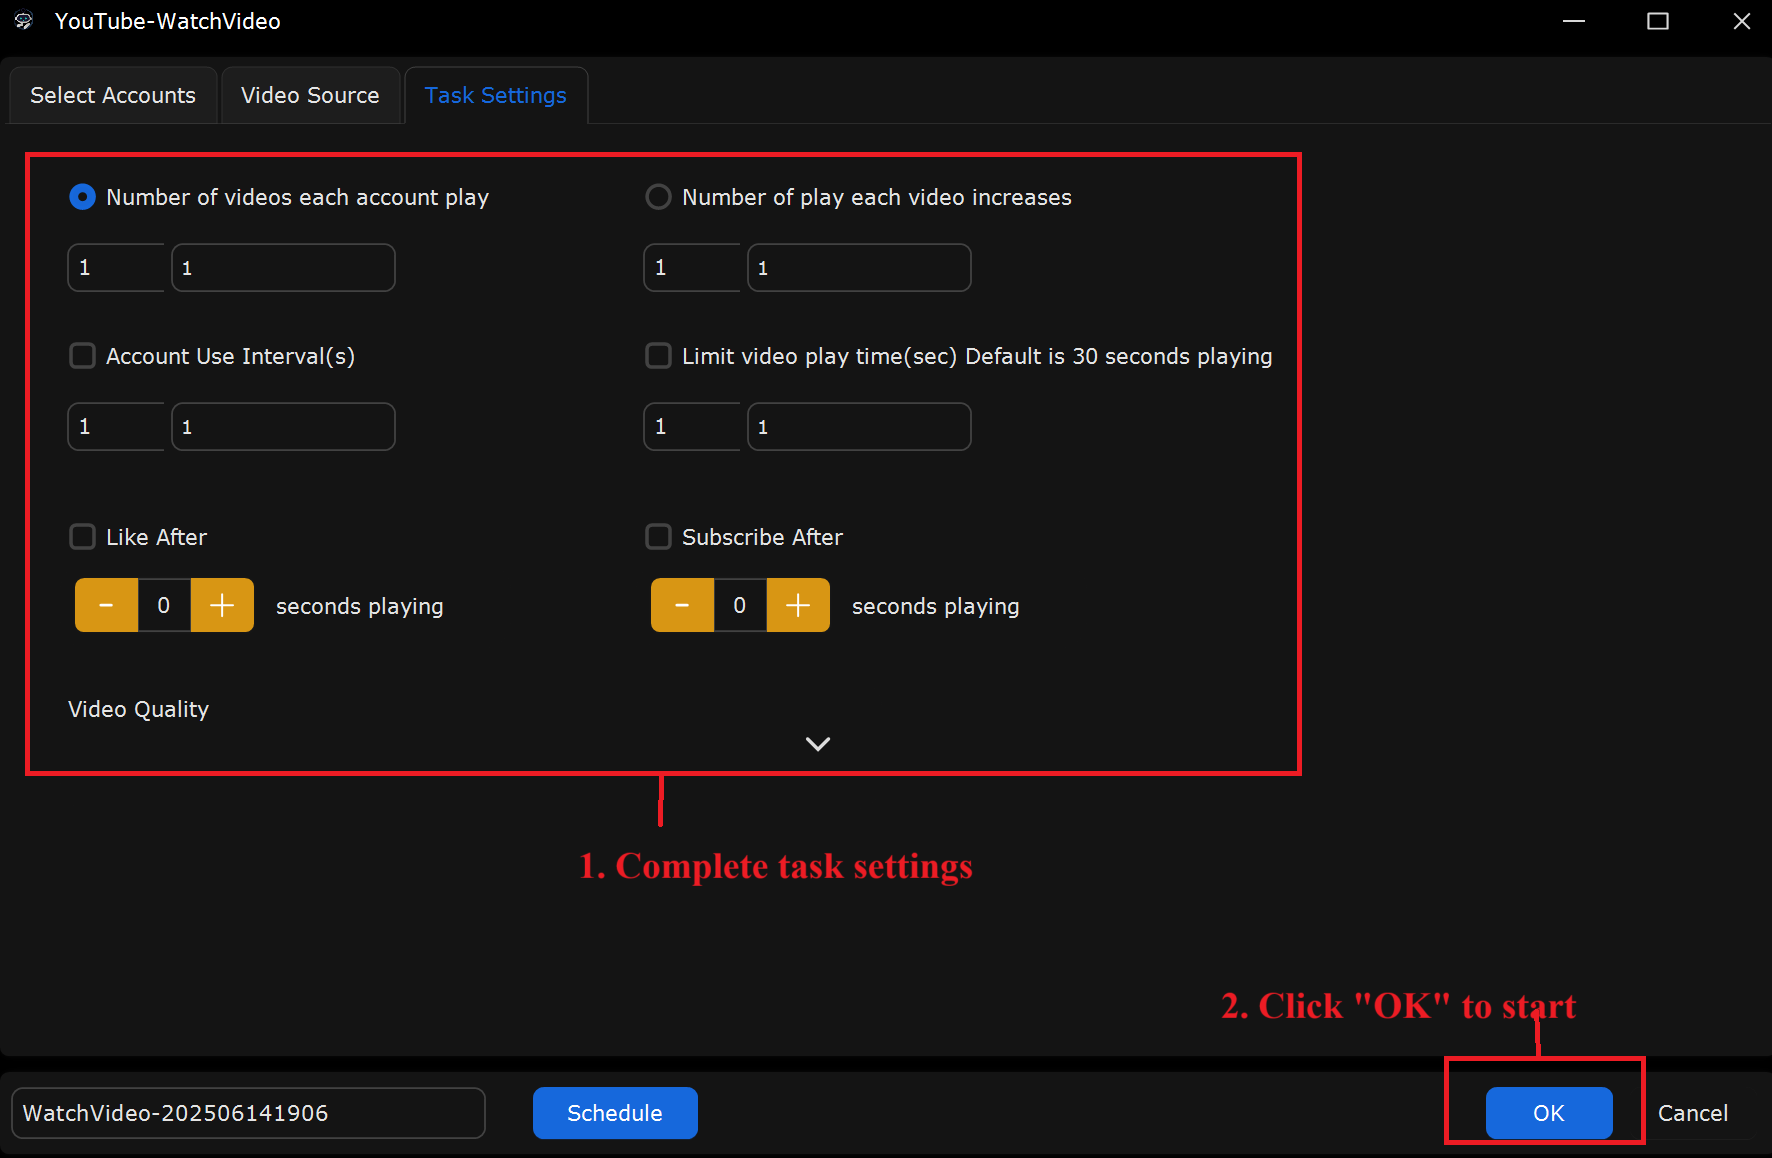Decrease Like After seconds with minus button
The height and width of the screenshot is (1158, 1772).
[106, 605]
